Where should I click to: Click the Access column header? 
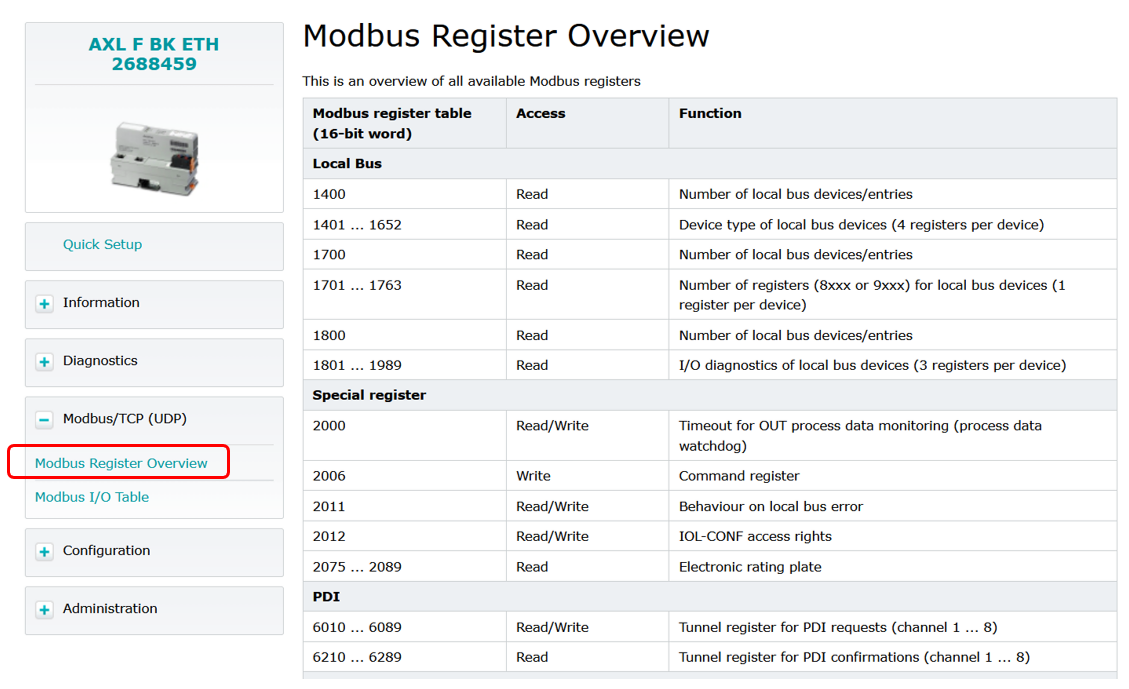click(541, 114)
